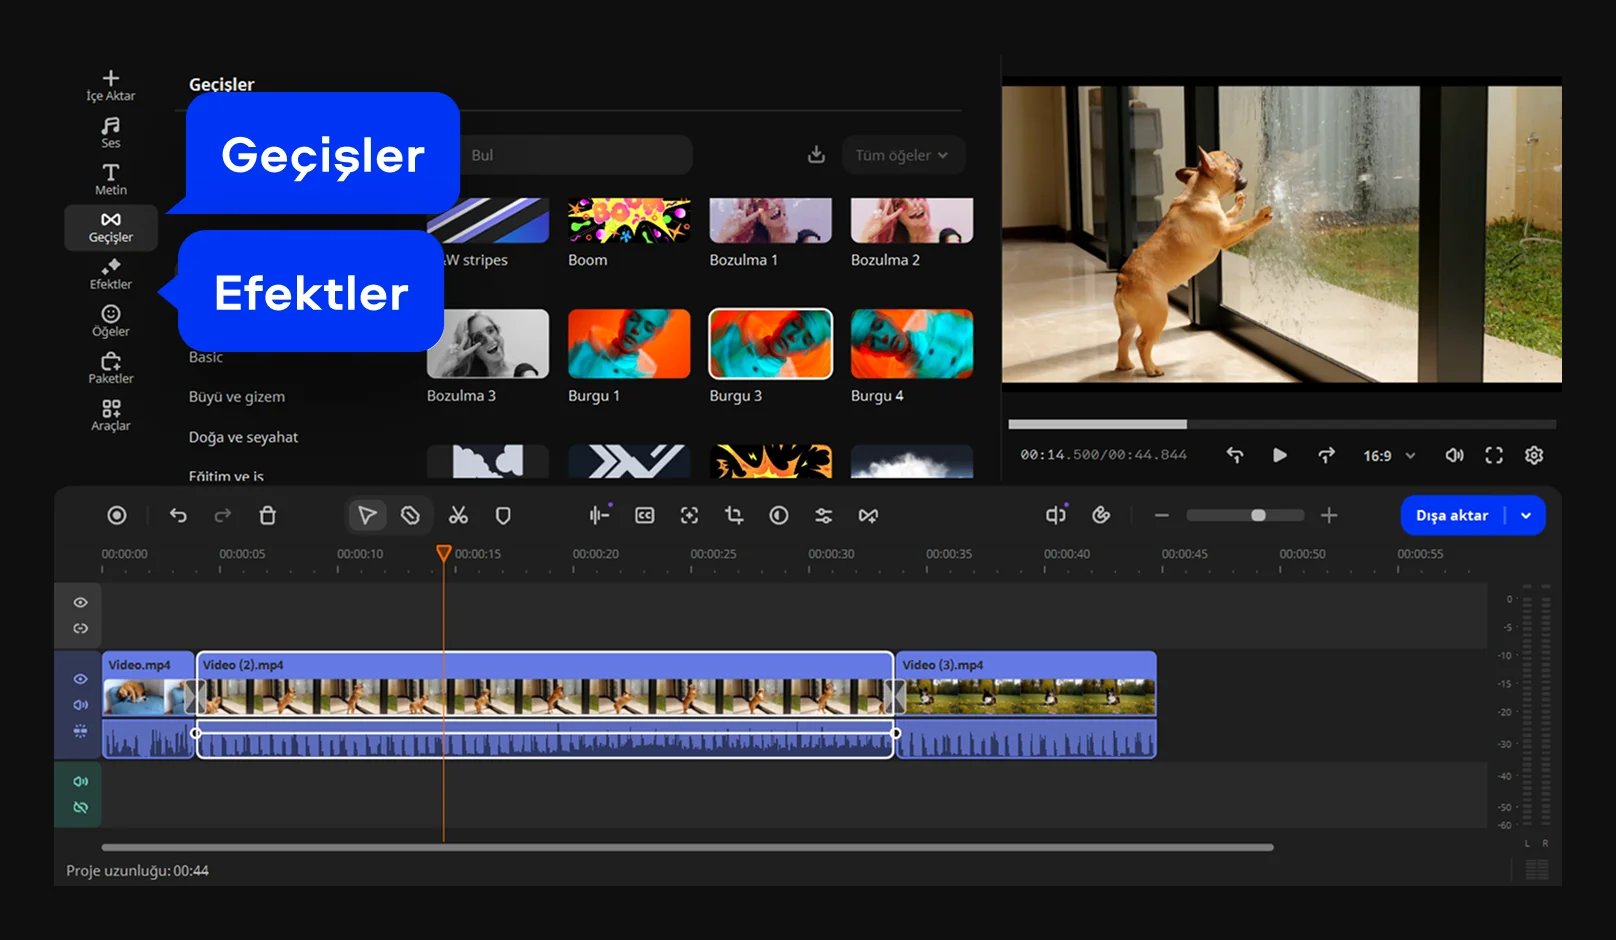Click the record button in timeline toolbar
Viewport: 1616px width, 940px height.
[117, 516]
